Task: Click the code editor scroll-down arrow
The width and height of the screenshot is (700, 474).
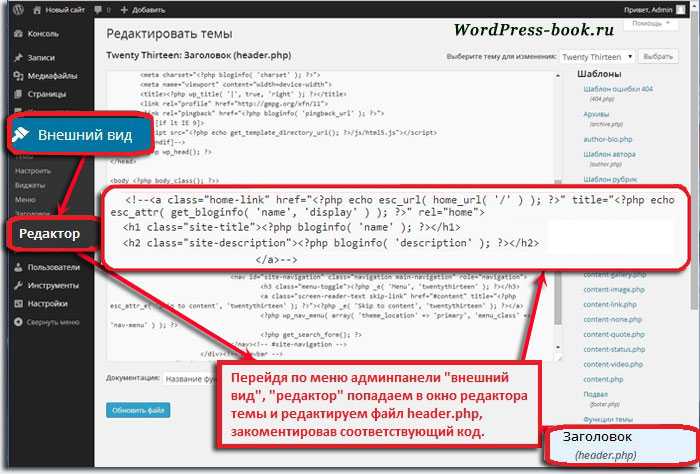Action: (558, 347)
